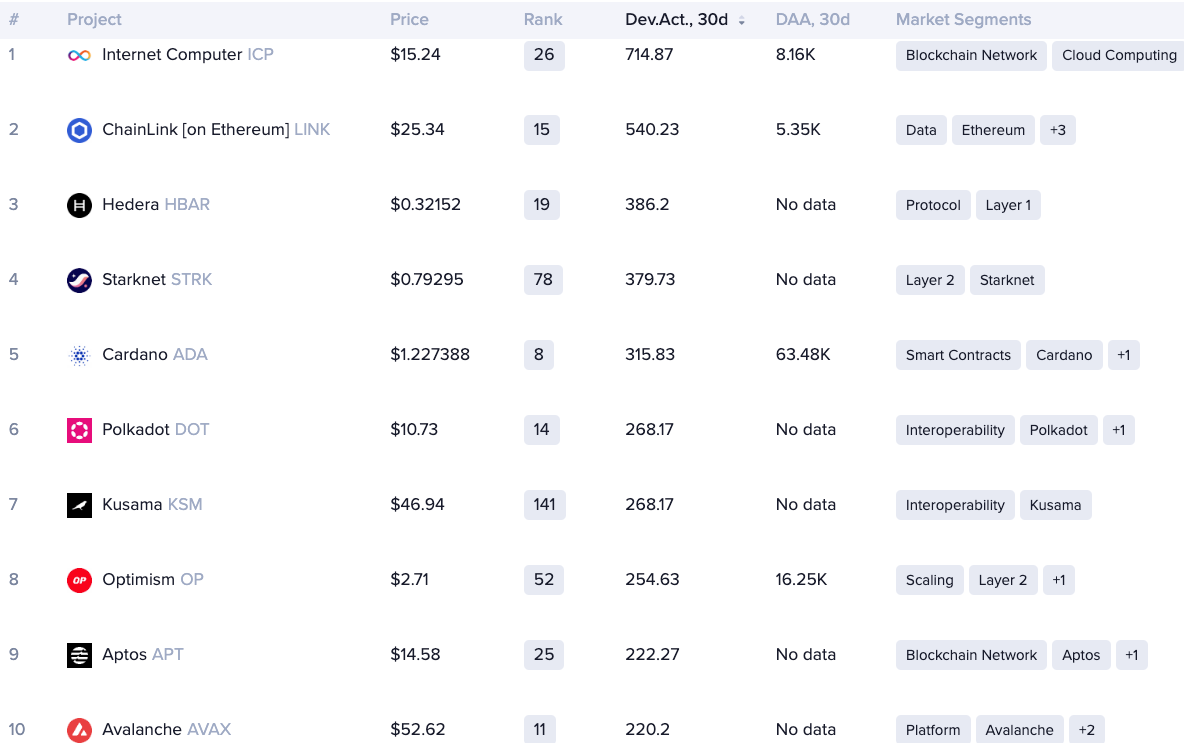Expand ChainLink's +3 more segments
The width and height of the screenshot is (1184, 753).
[x=1057, y=130]
